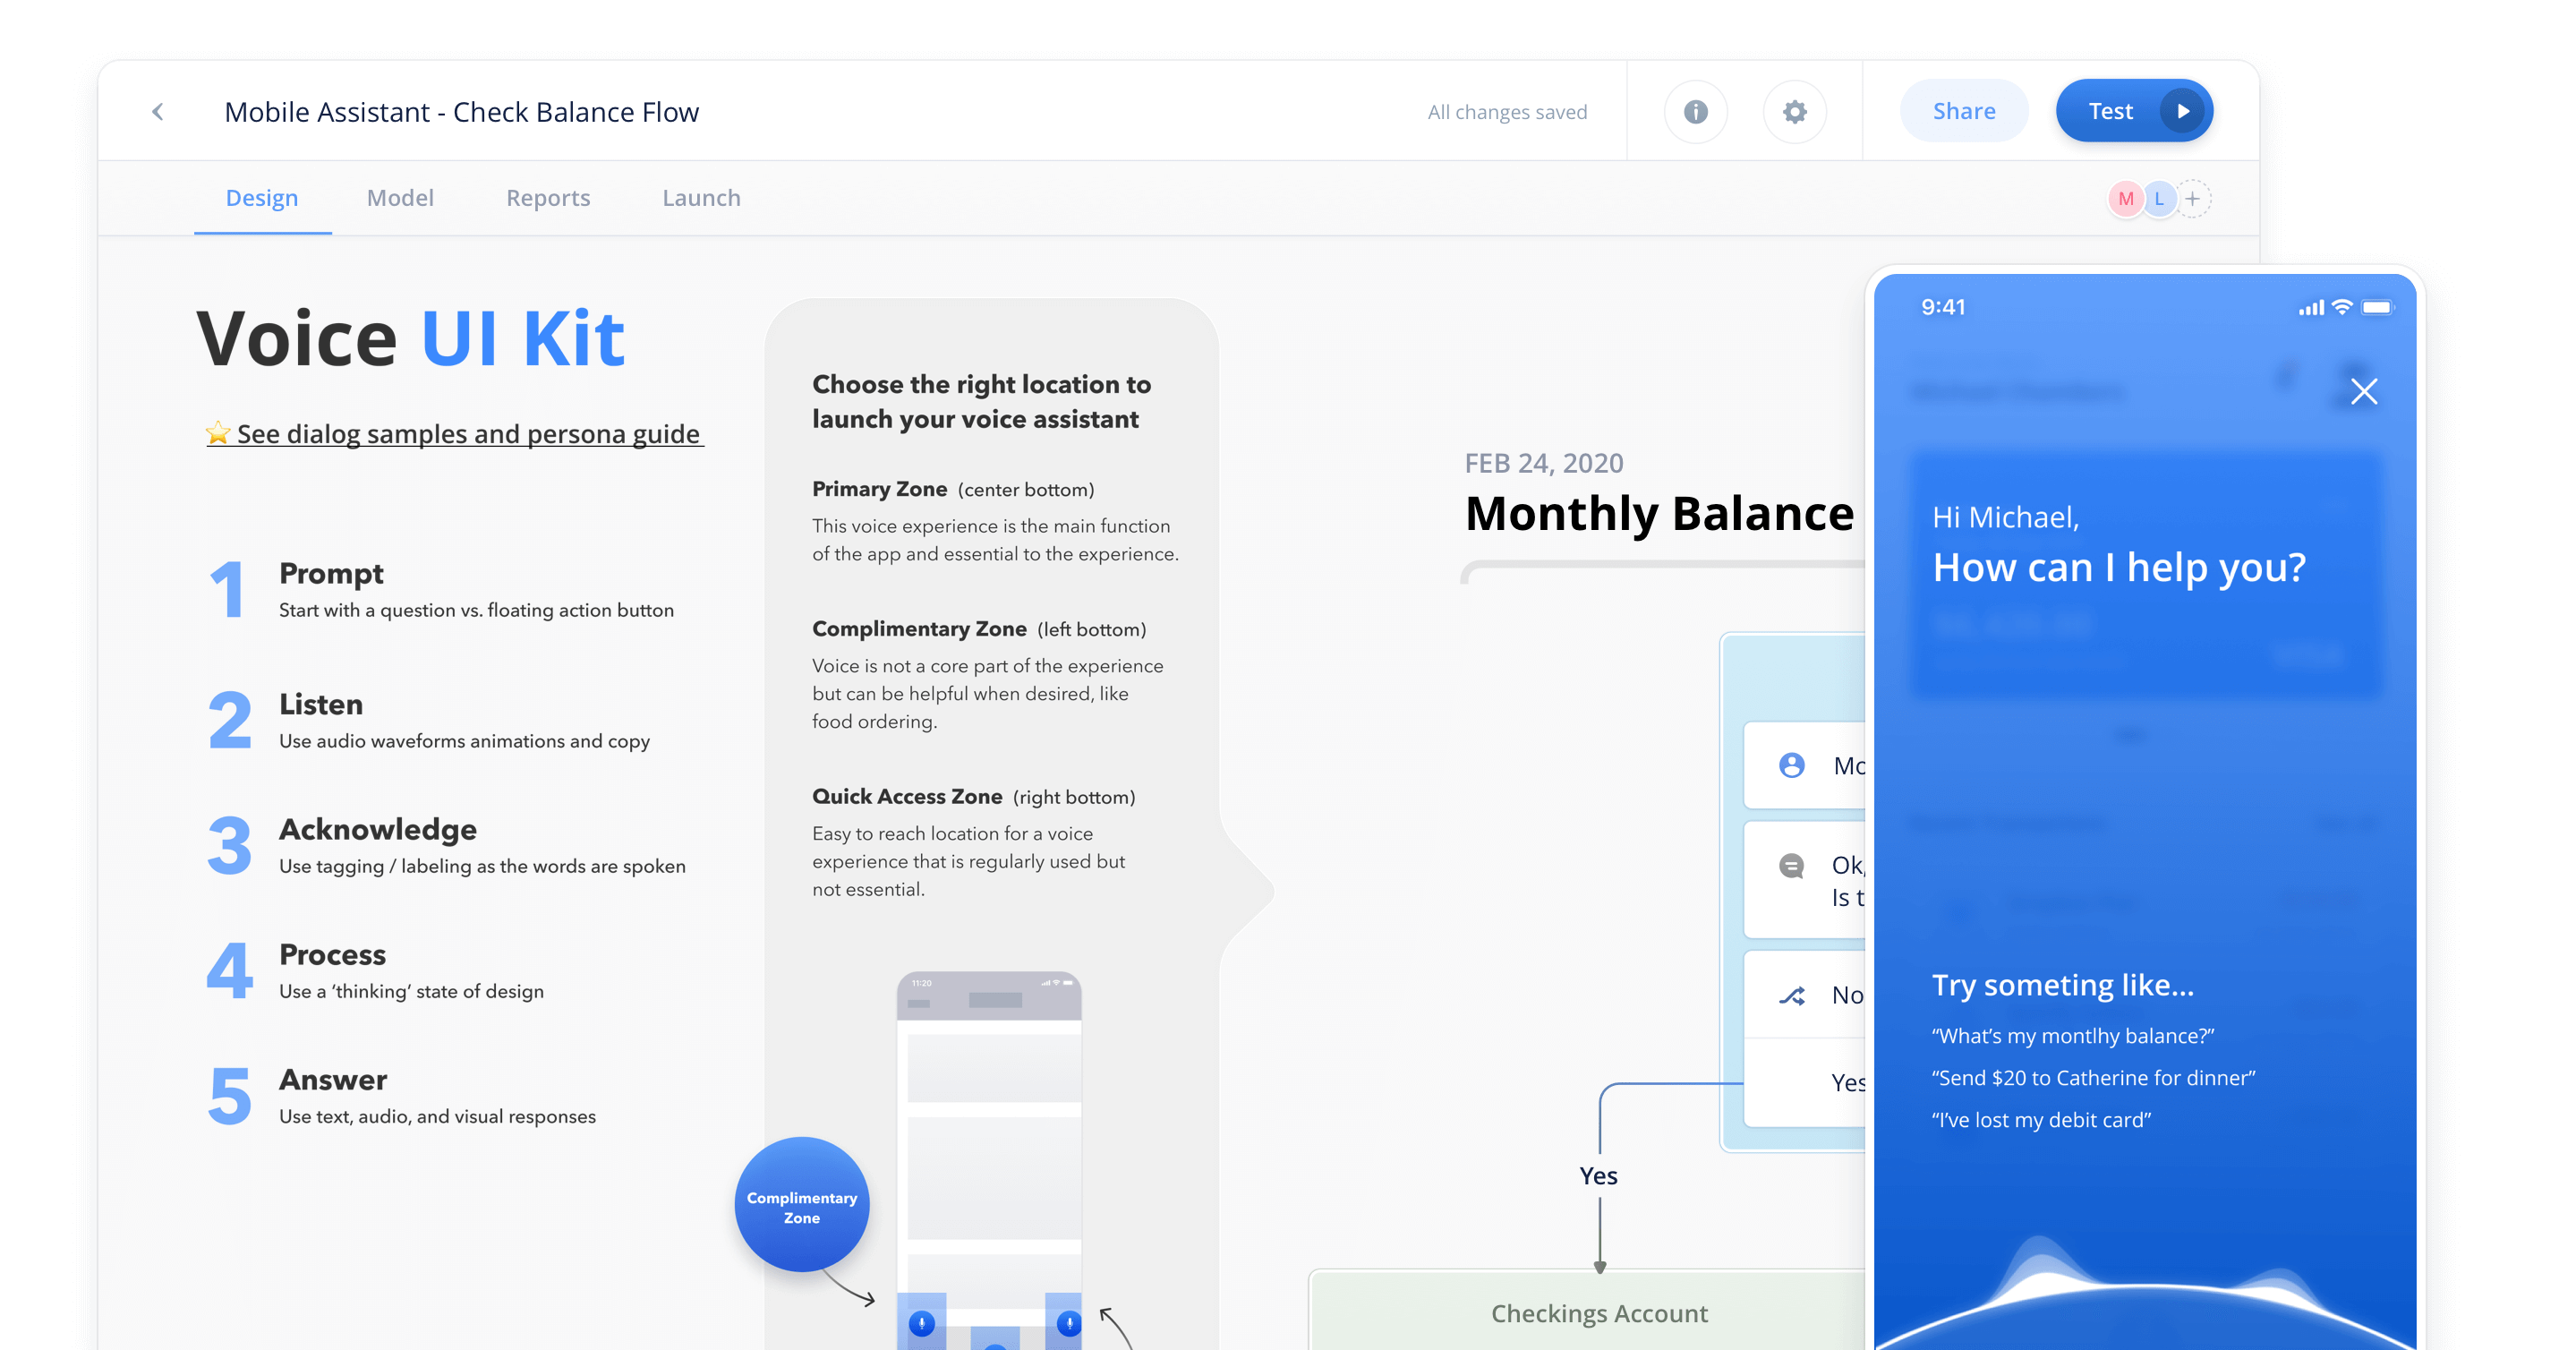The height and width of the screenshot is (1350, 2576).
Task: Open the settings gear icon
Action: 1794,111
